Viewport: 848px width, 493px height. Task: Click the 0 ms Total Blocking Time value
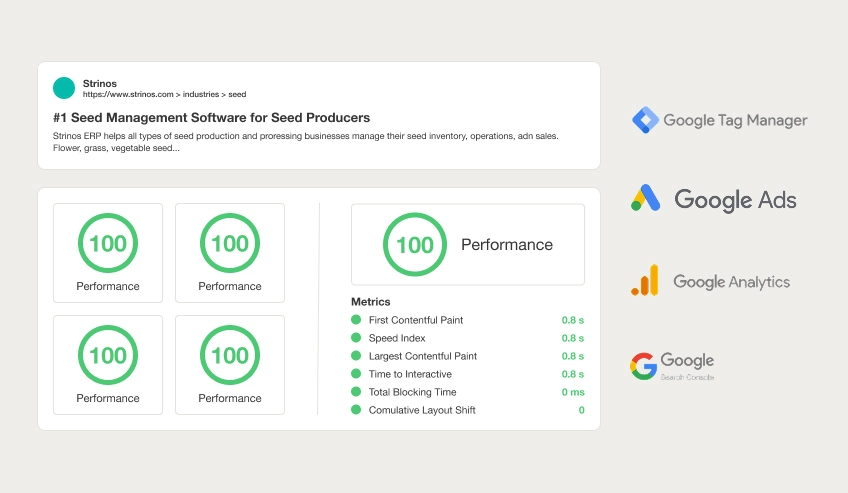pos(573,392)
